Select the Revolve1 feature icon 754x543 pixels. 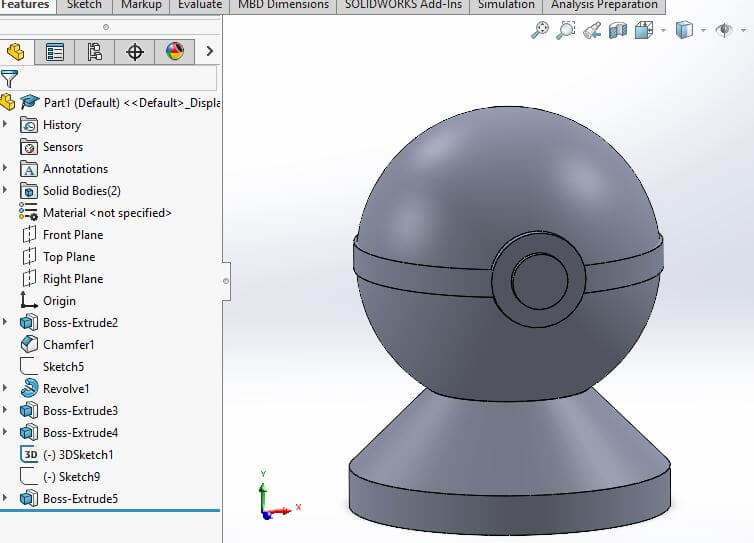(x=29, y=388)
